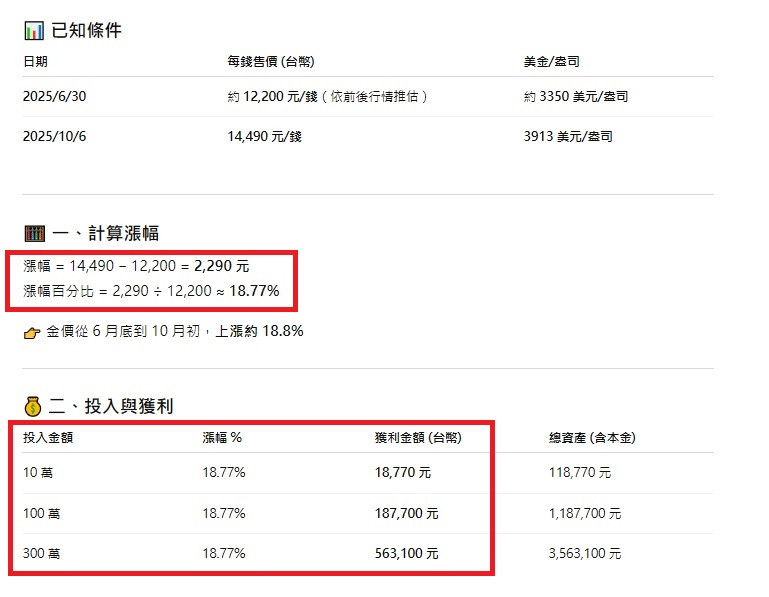Click the pointing hand emoji icon
The height and width of the screenshot is (597, 769).
tap(32, 331)
